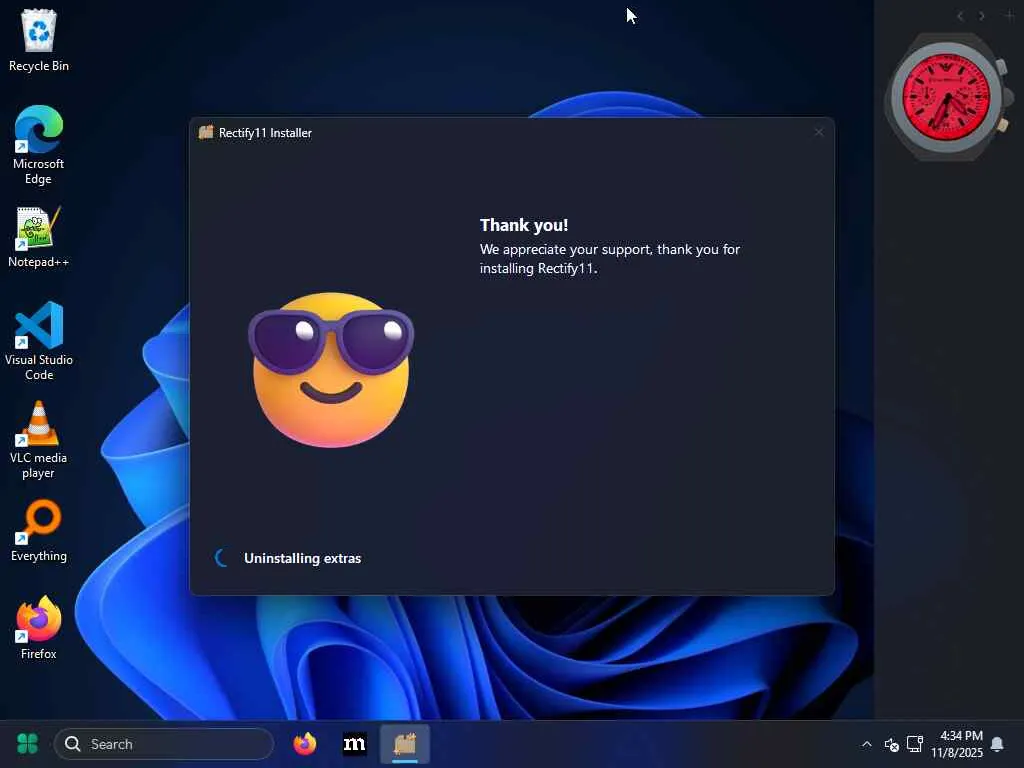The image size is (1024, 768).
Task: Select the VLC media player desktop shortcut
Action: (39, 439)
